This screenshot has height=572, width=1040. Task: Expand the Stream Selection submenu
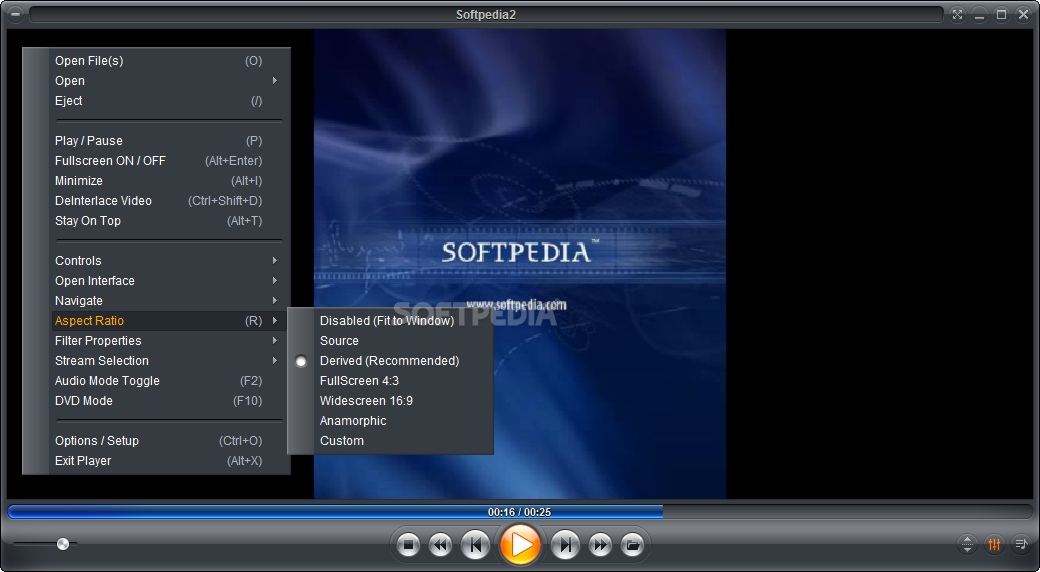[x=169, y=361]
